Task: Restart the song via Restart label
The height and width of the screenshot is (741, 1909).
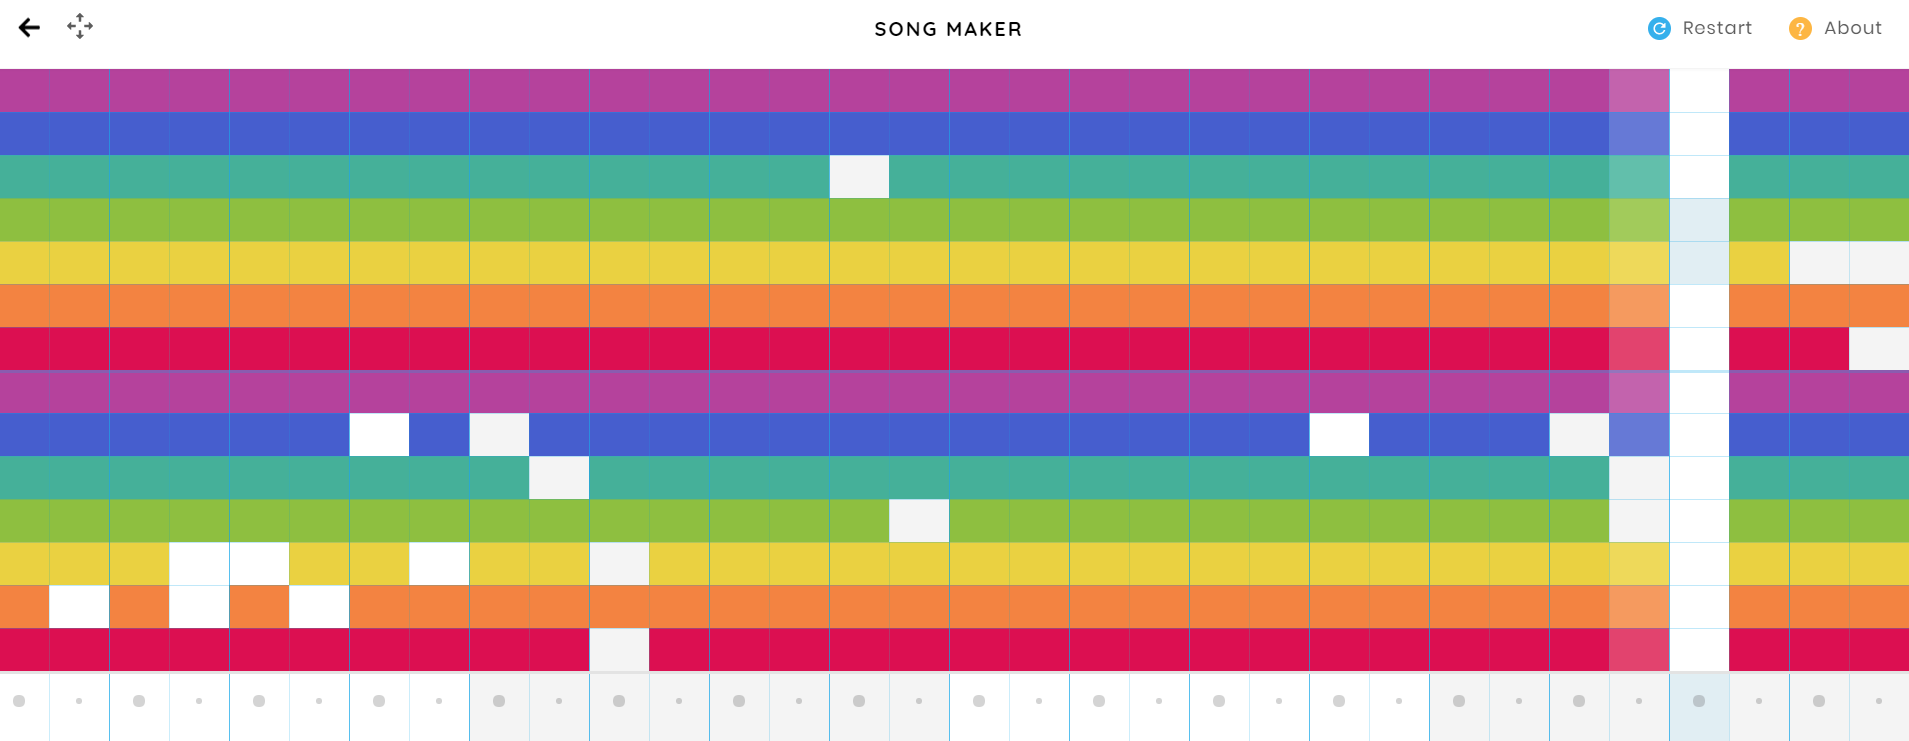Action: pos(1717,28)
